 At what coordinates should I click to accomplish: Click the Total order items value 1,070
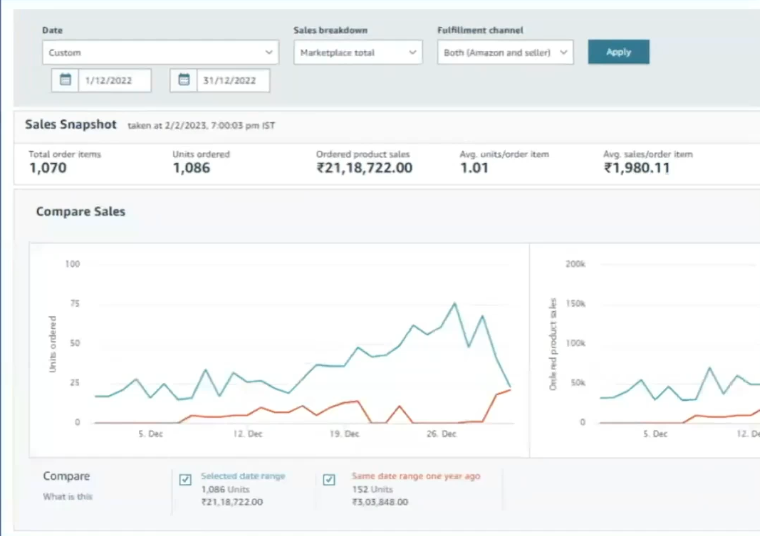(x=48, y=168)
